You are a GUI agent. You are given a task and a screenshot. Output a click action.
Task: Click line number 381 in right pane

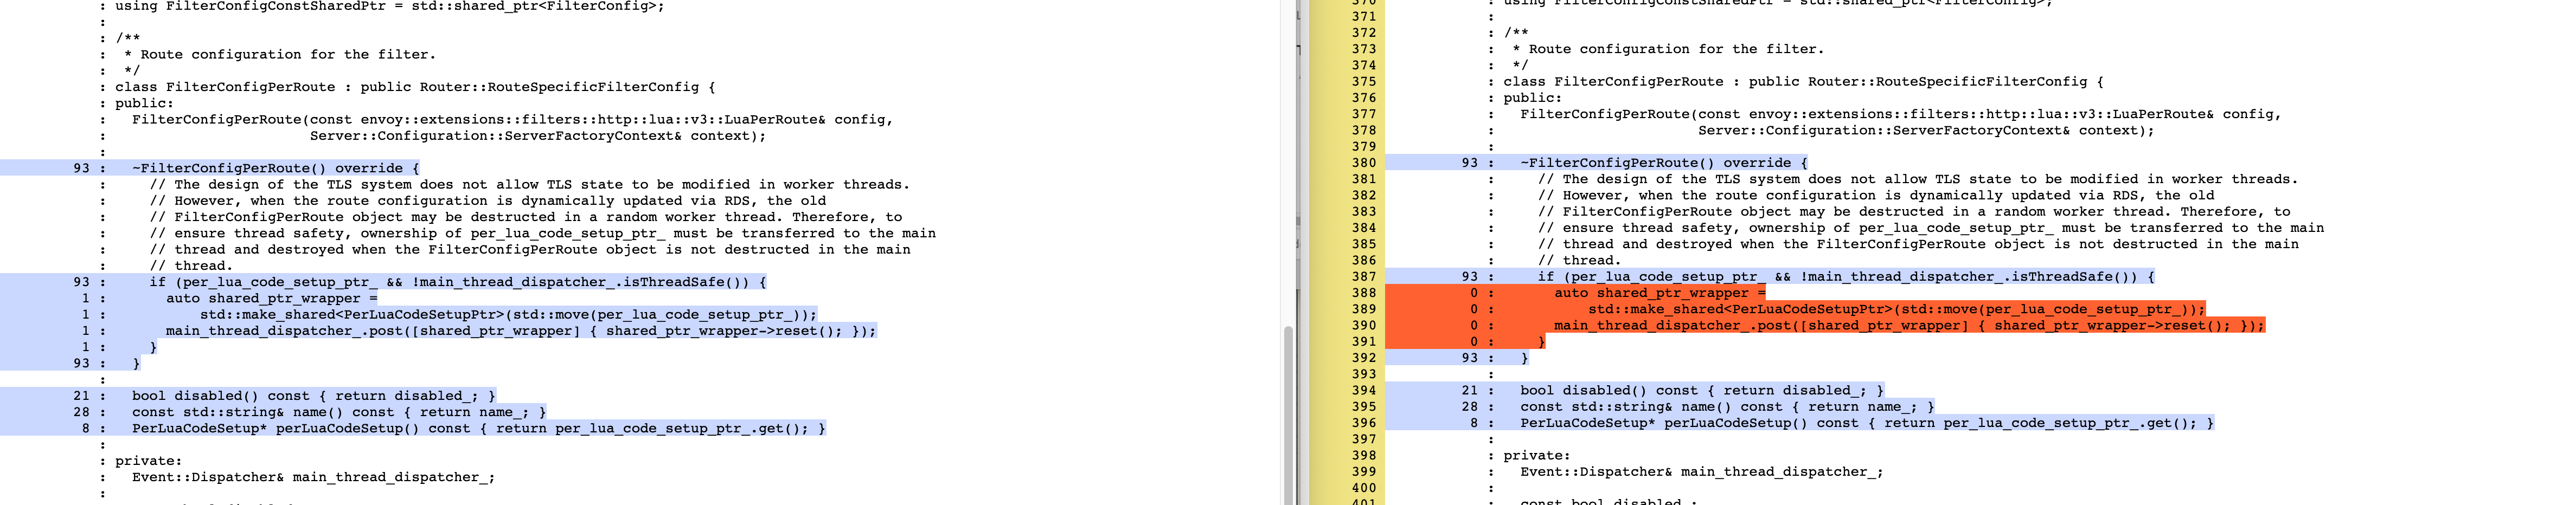1364,179
